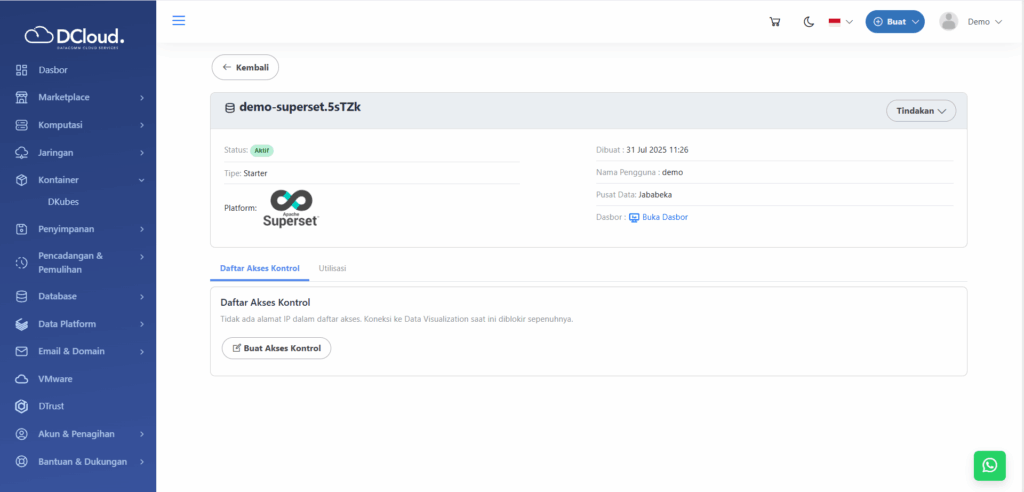Open the Tindakan actions dropdown
This screenshot has width=1024, height=492.
(920, 111)
